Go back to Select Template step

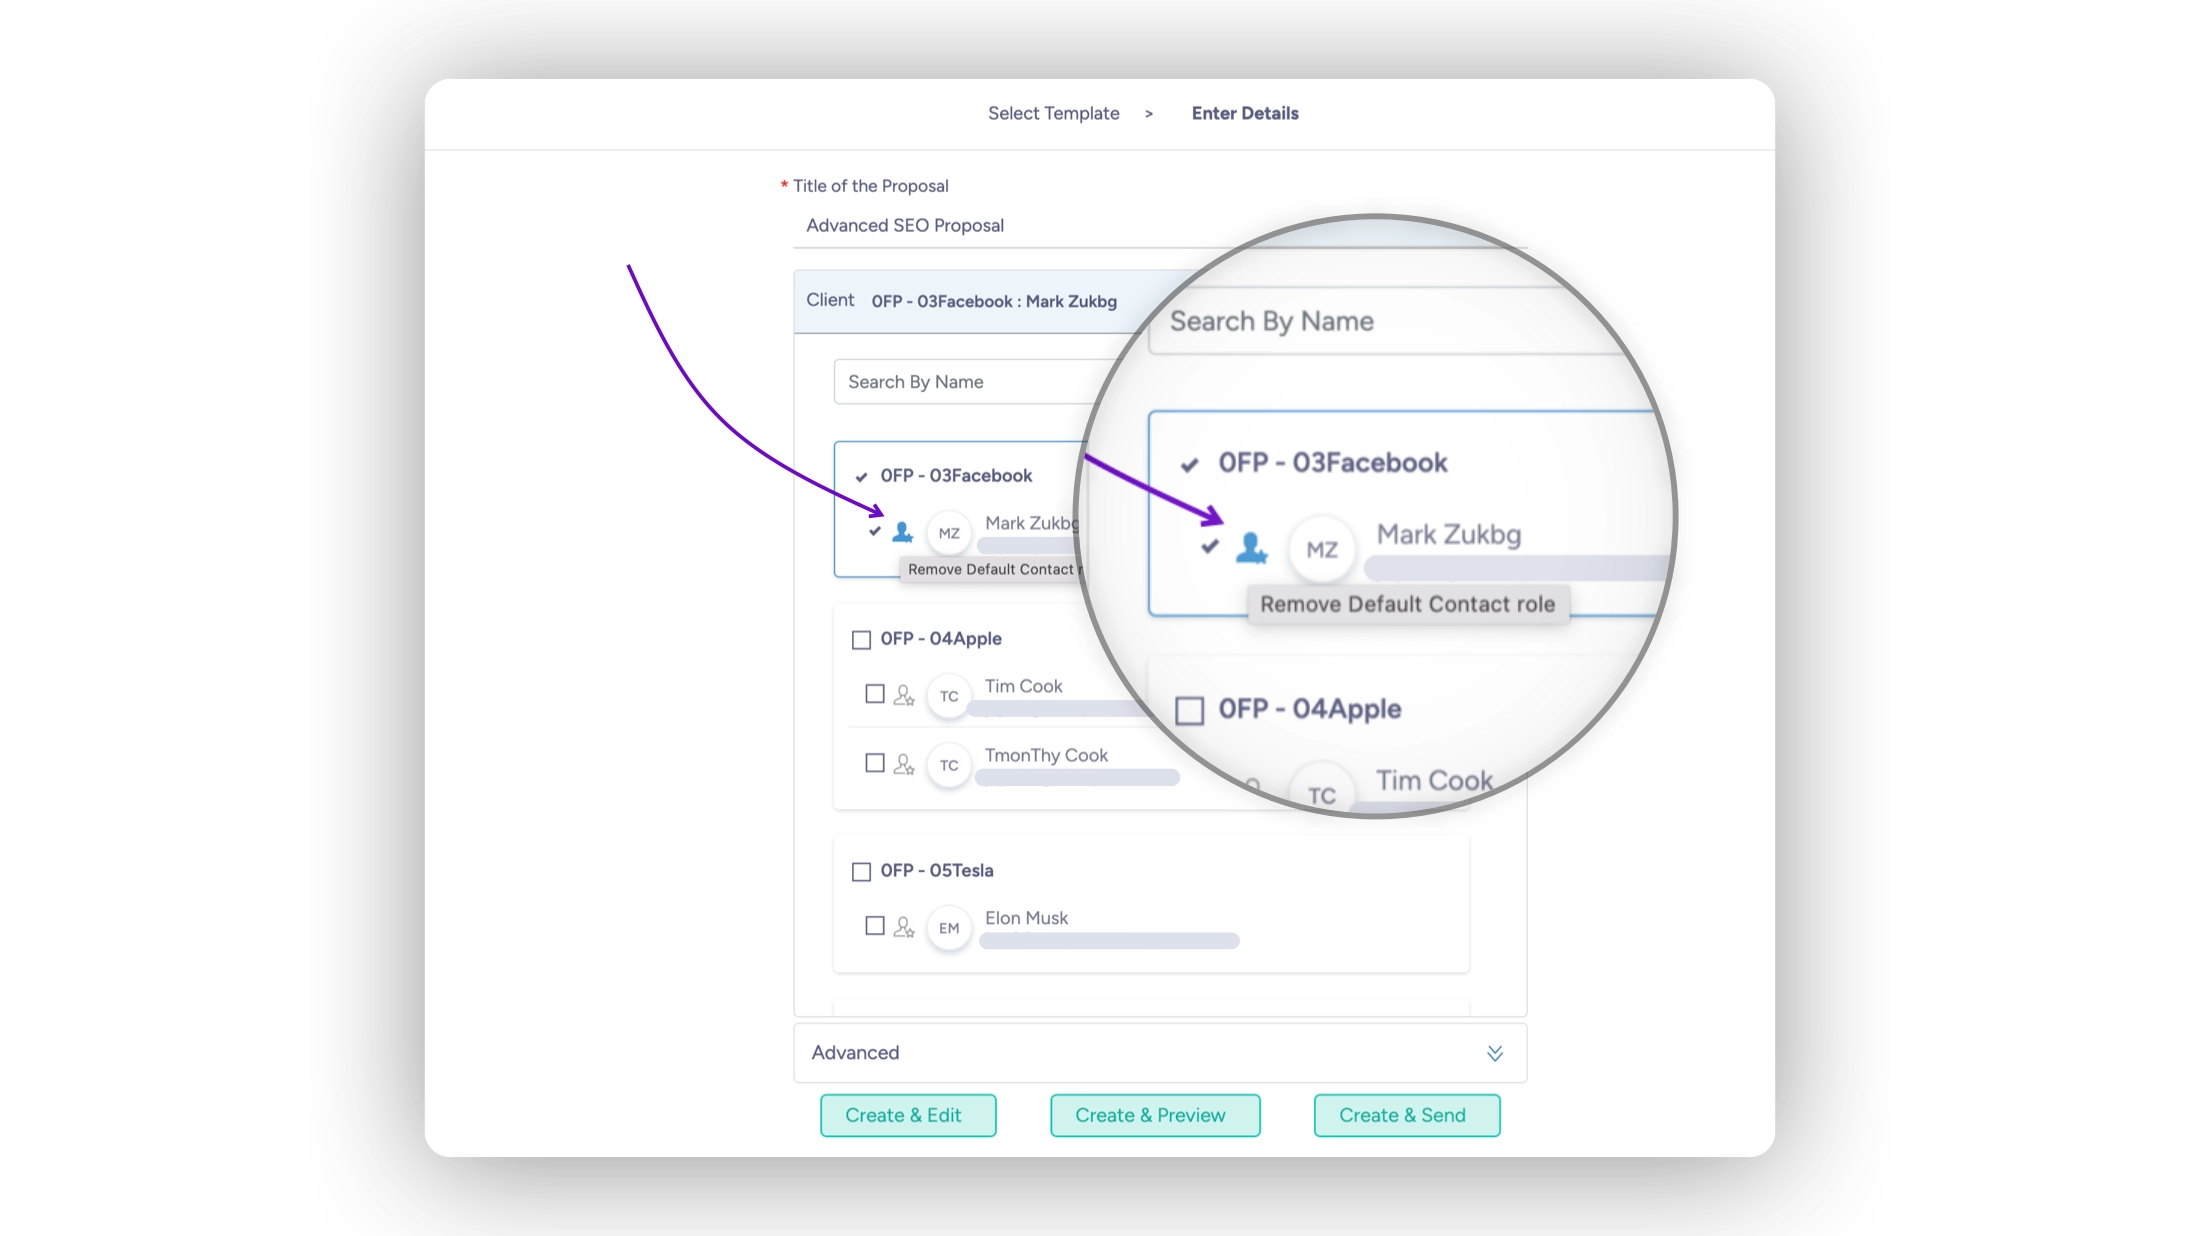pos(1053,113)
